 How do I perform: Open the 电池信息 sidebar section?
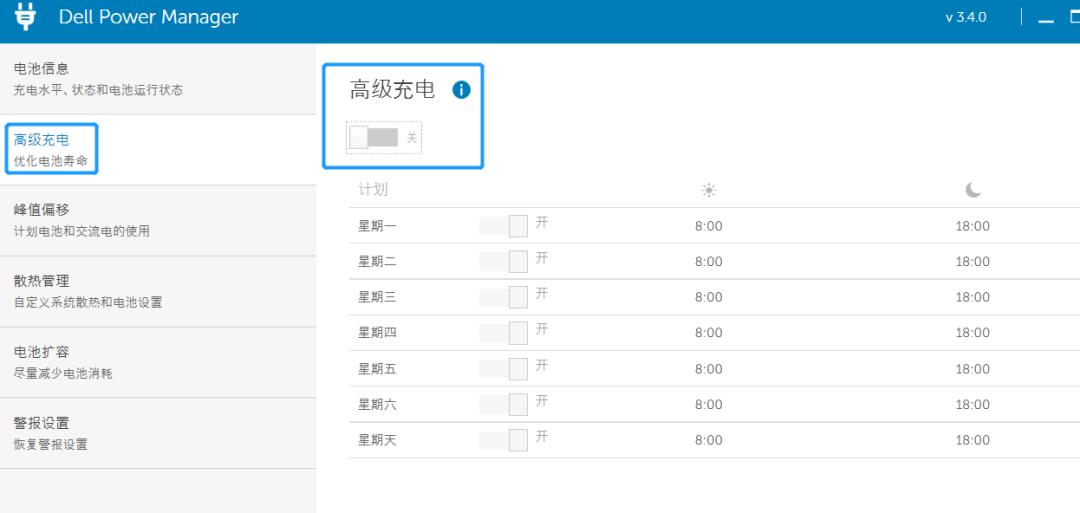158,78
